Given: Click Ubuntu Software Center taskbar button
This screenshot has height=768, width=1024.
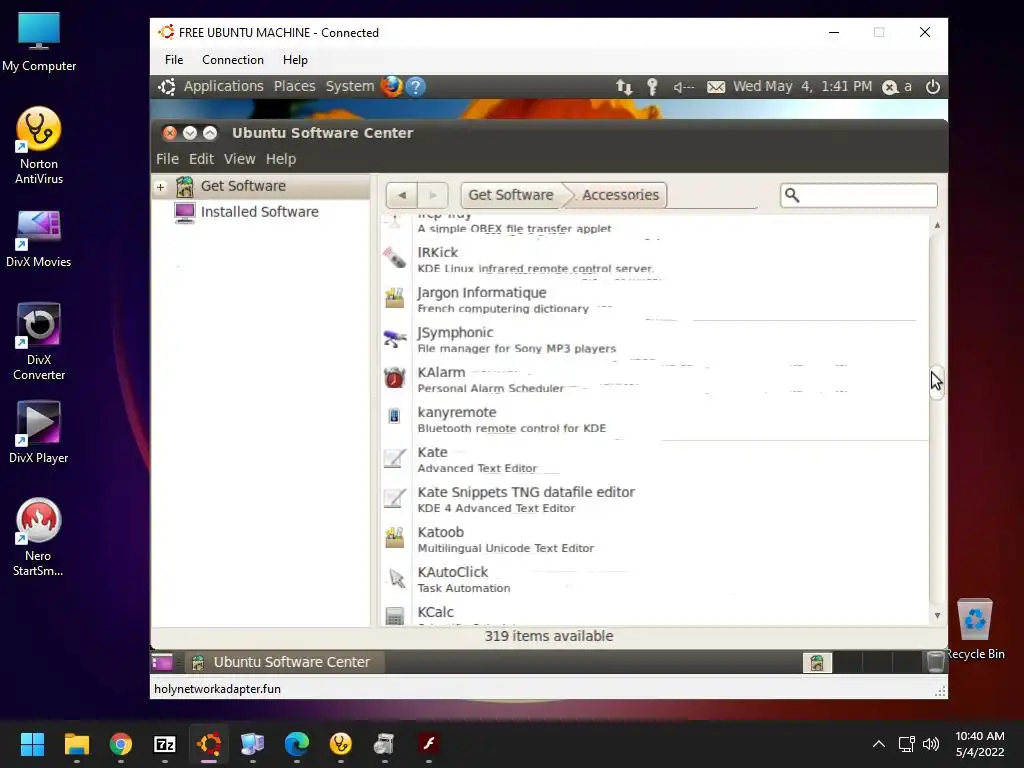Looking at the screenshot, I should point(285,662).
